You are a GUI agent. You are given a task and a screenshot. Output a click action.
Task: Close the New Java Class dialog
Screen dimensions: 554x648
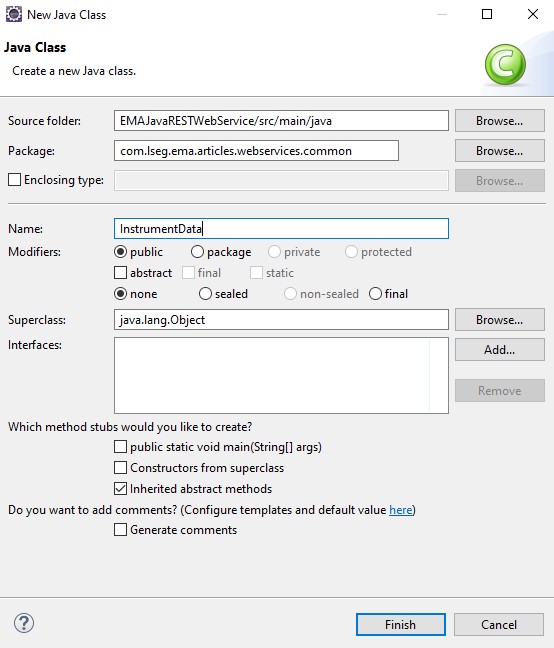[x=533, y=14]
